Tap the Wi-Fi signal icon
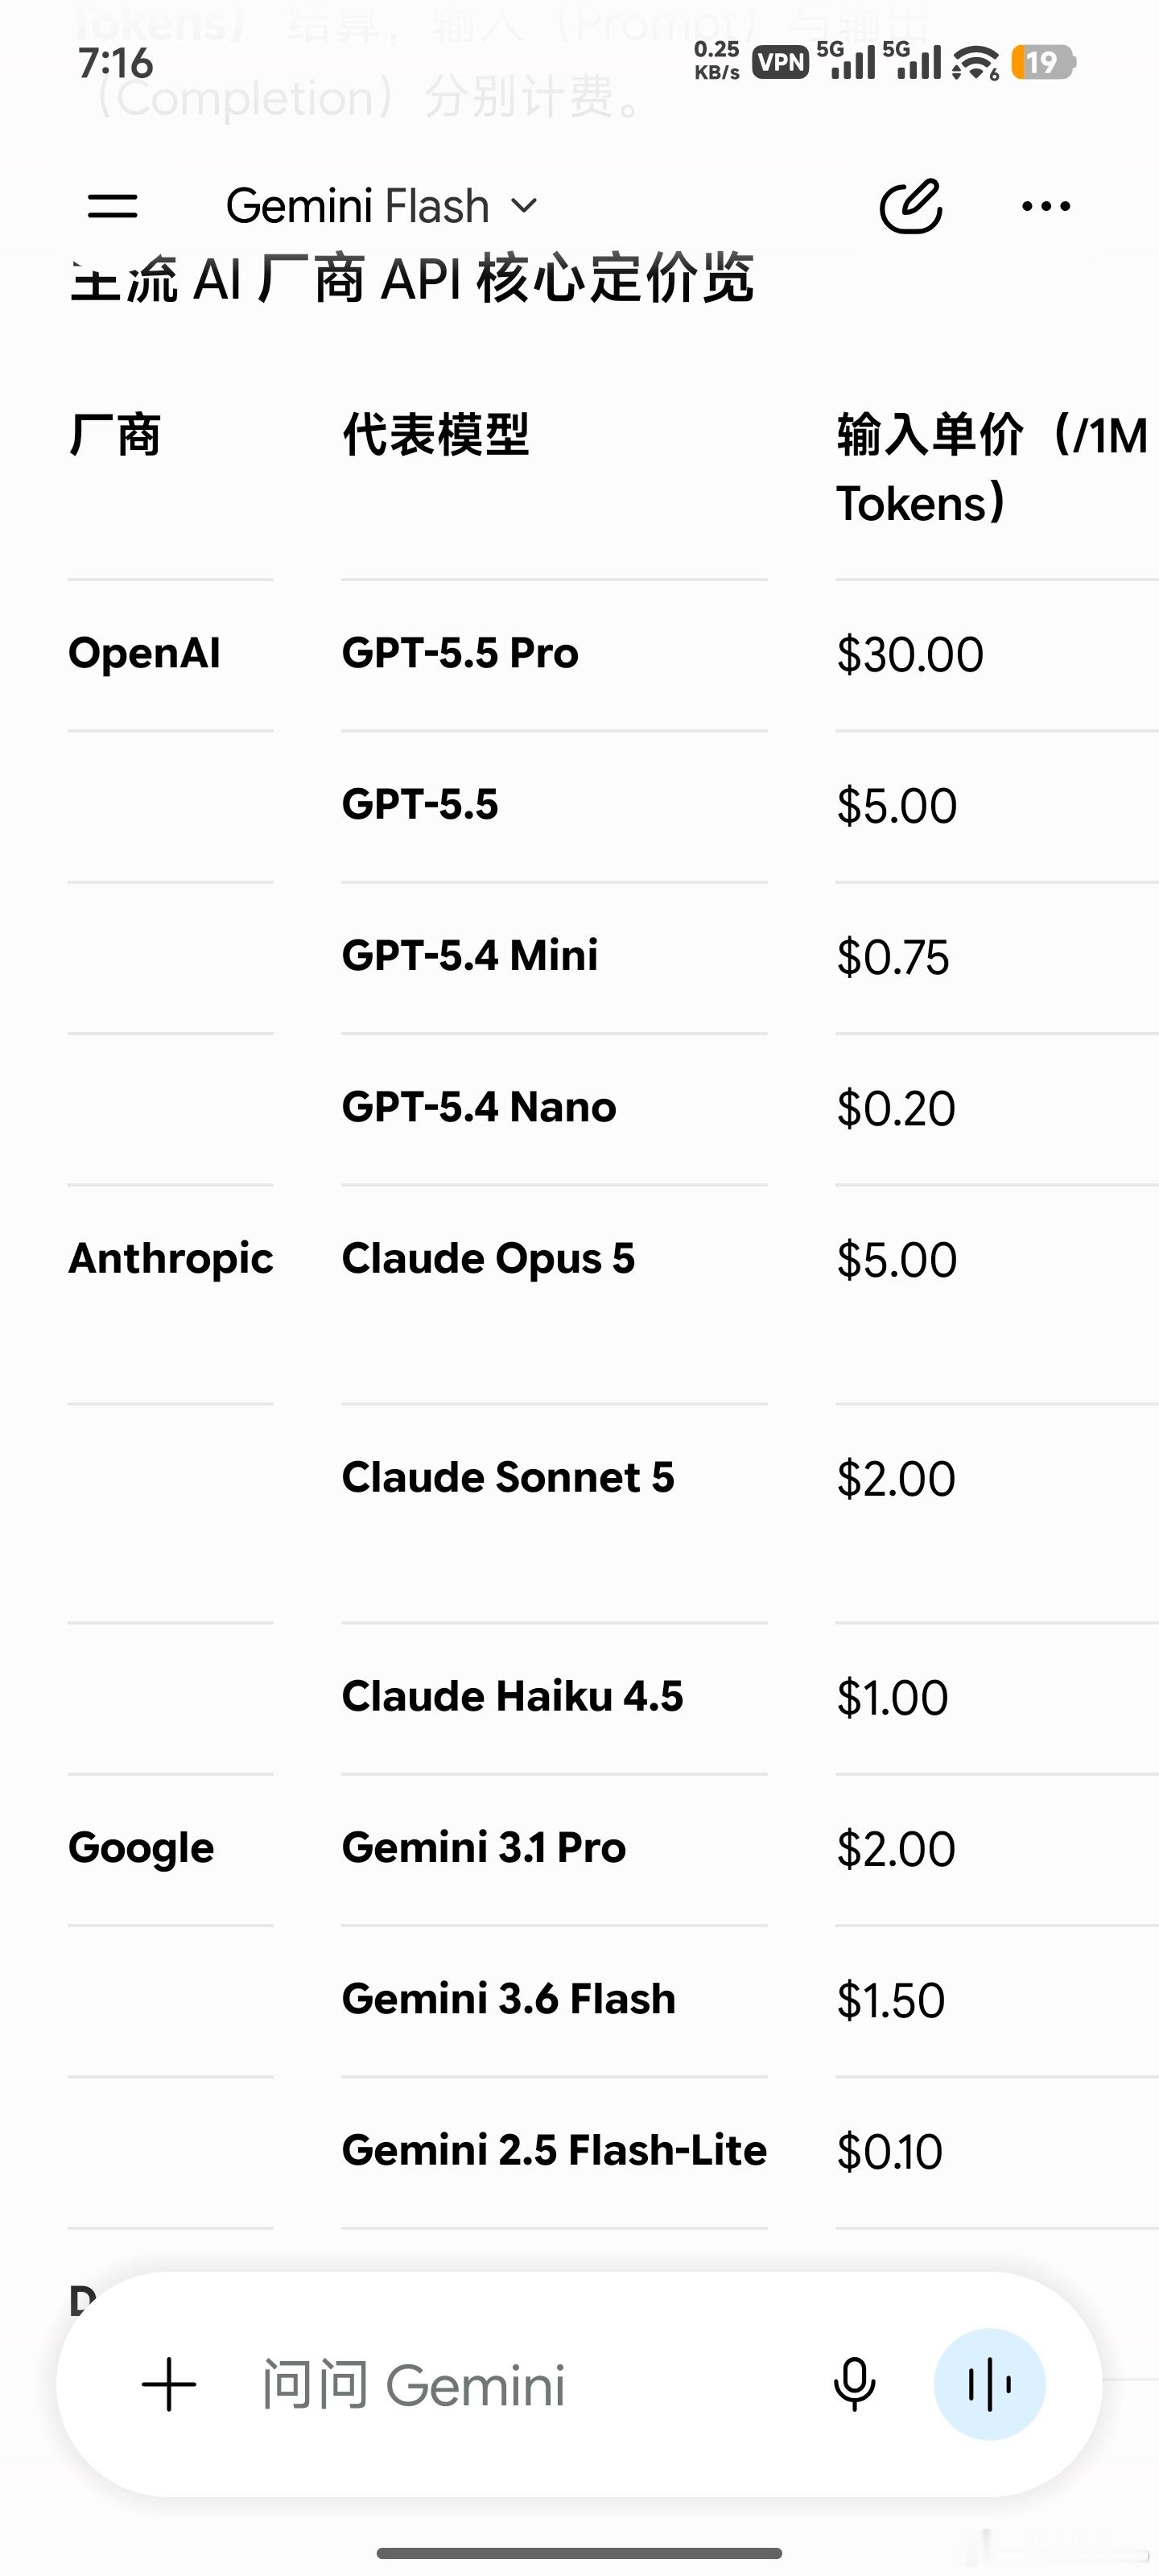 pyautogui.click(x=975, y=63)
